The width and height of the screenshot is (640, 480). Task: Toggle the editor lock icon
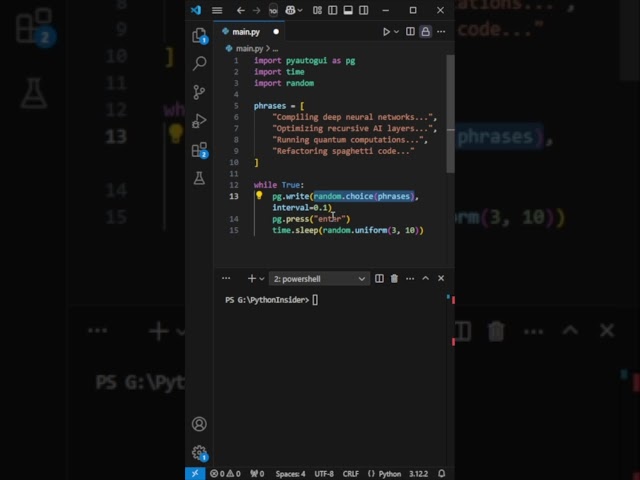coord(426,32)
